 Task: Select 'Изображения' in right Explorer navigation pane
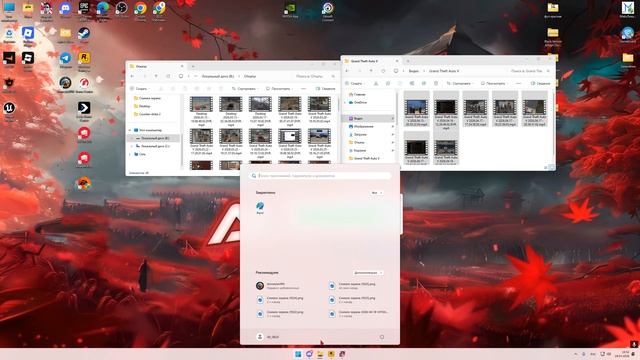(361, 127)
